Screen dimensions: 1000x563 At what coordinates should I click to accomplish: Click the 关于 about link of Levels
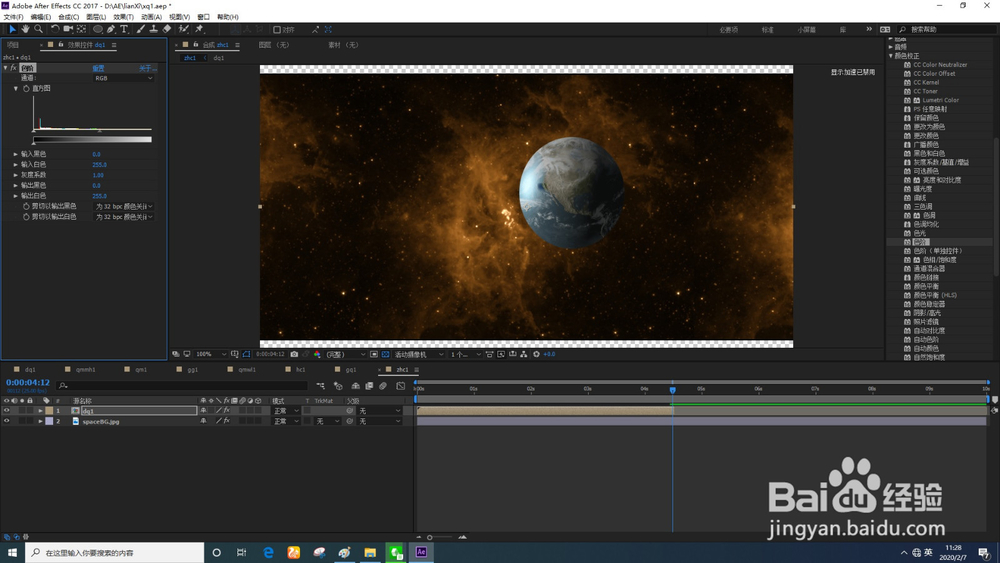148,68
